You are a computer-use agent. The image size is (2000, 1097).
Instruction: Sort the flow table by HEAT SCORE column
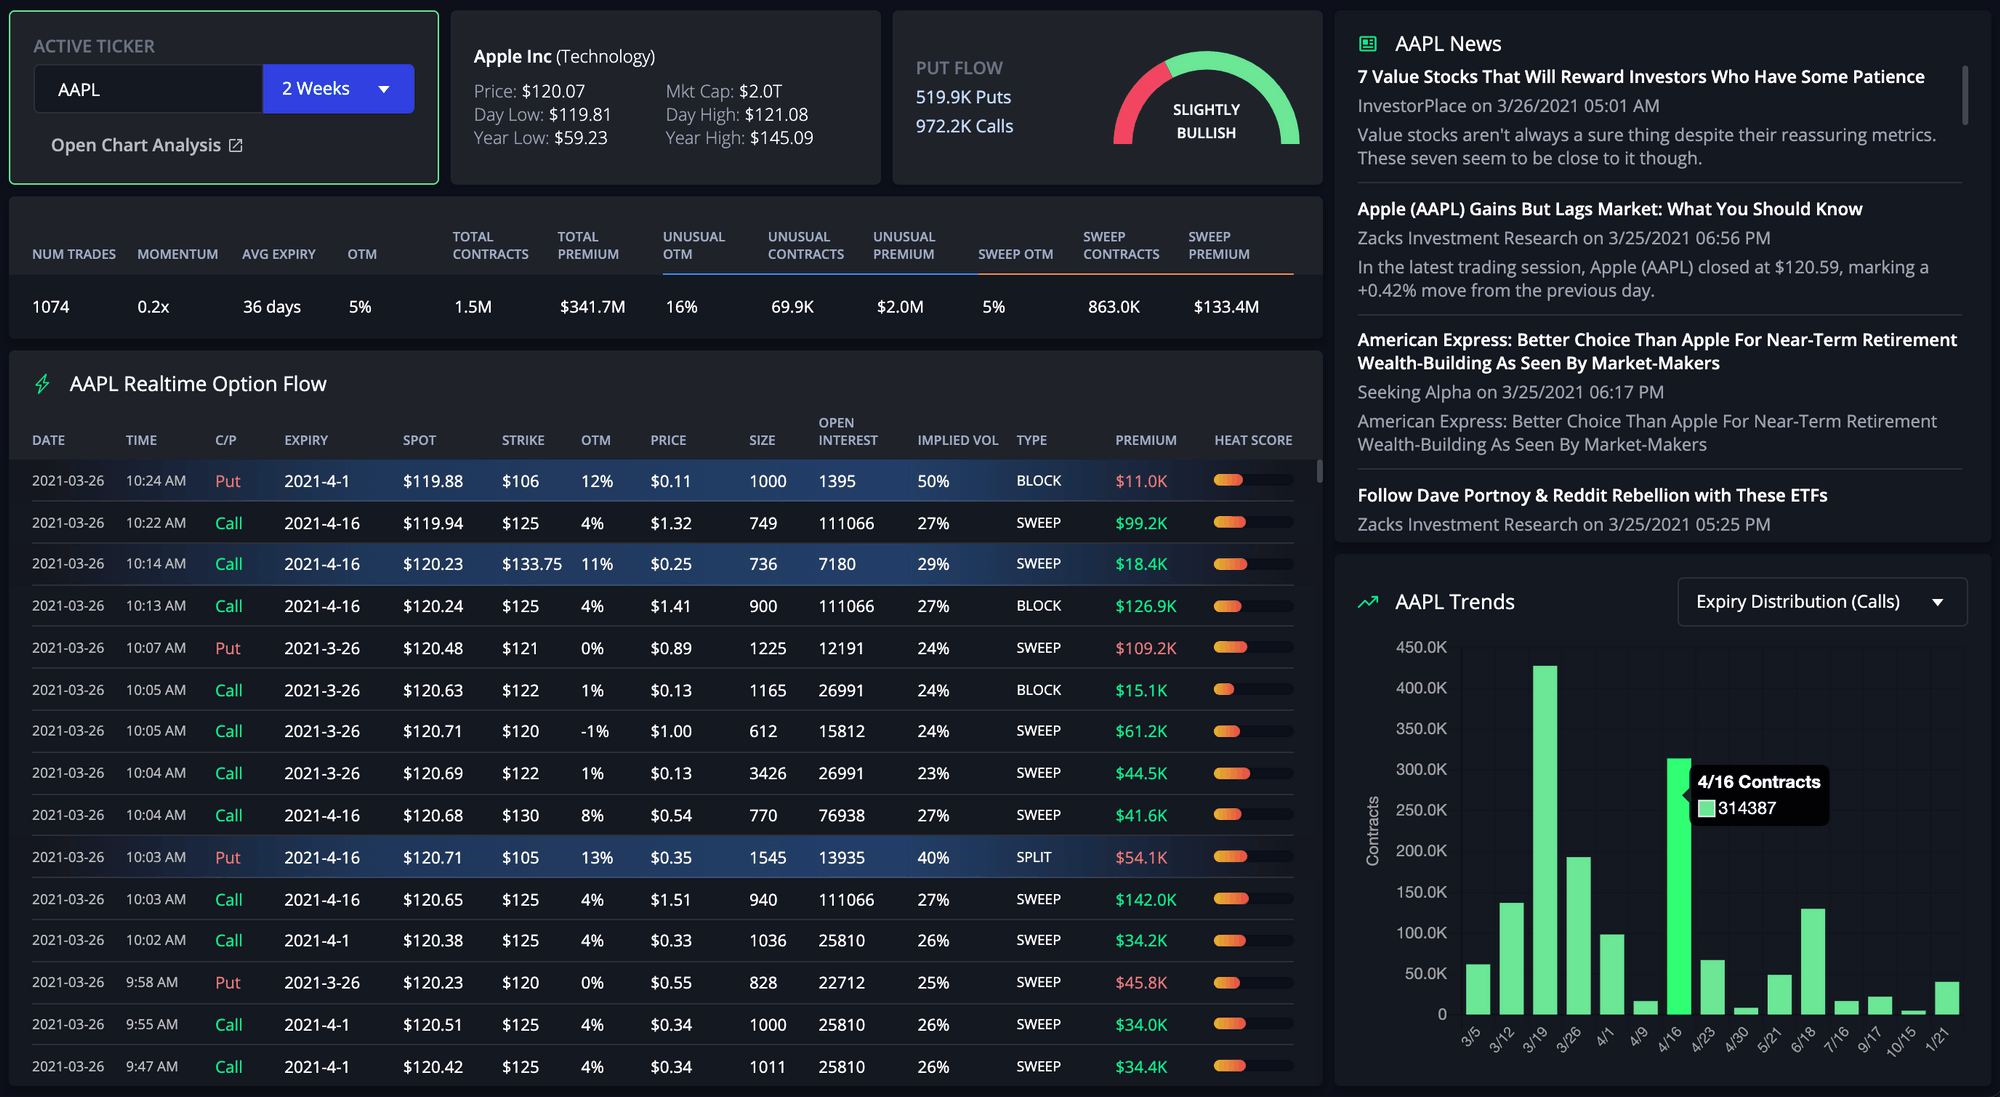[1252, 440]
